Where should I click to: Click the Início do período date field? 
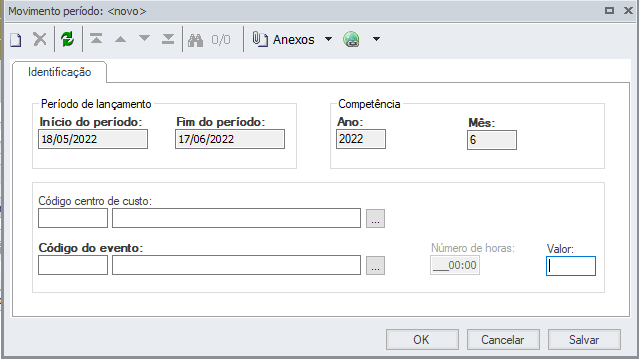(x=93, y=139)
